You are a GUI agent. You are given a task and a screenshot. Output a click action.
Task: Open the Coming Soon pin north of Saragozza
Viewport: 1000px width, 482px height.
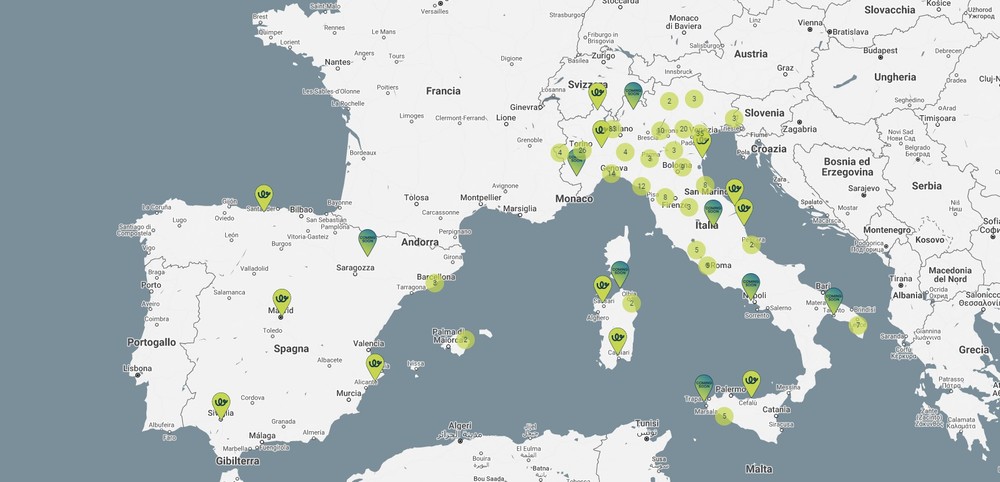coord(368,238)
